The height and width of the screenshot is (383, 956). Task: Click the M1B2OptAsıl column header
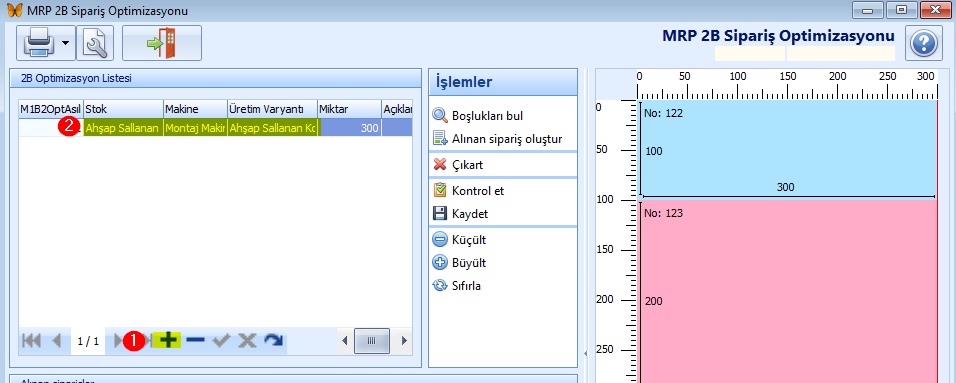coord(51,109)
